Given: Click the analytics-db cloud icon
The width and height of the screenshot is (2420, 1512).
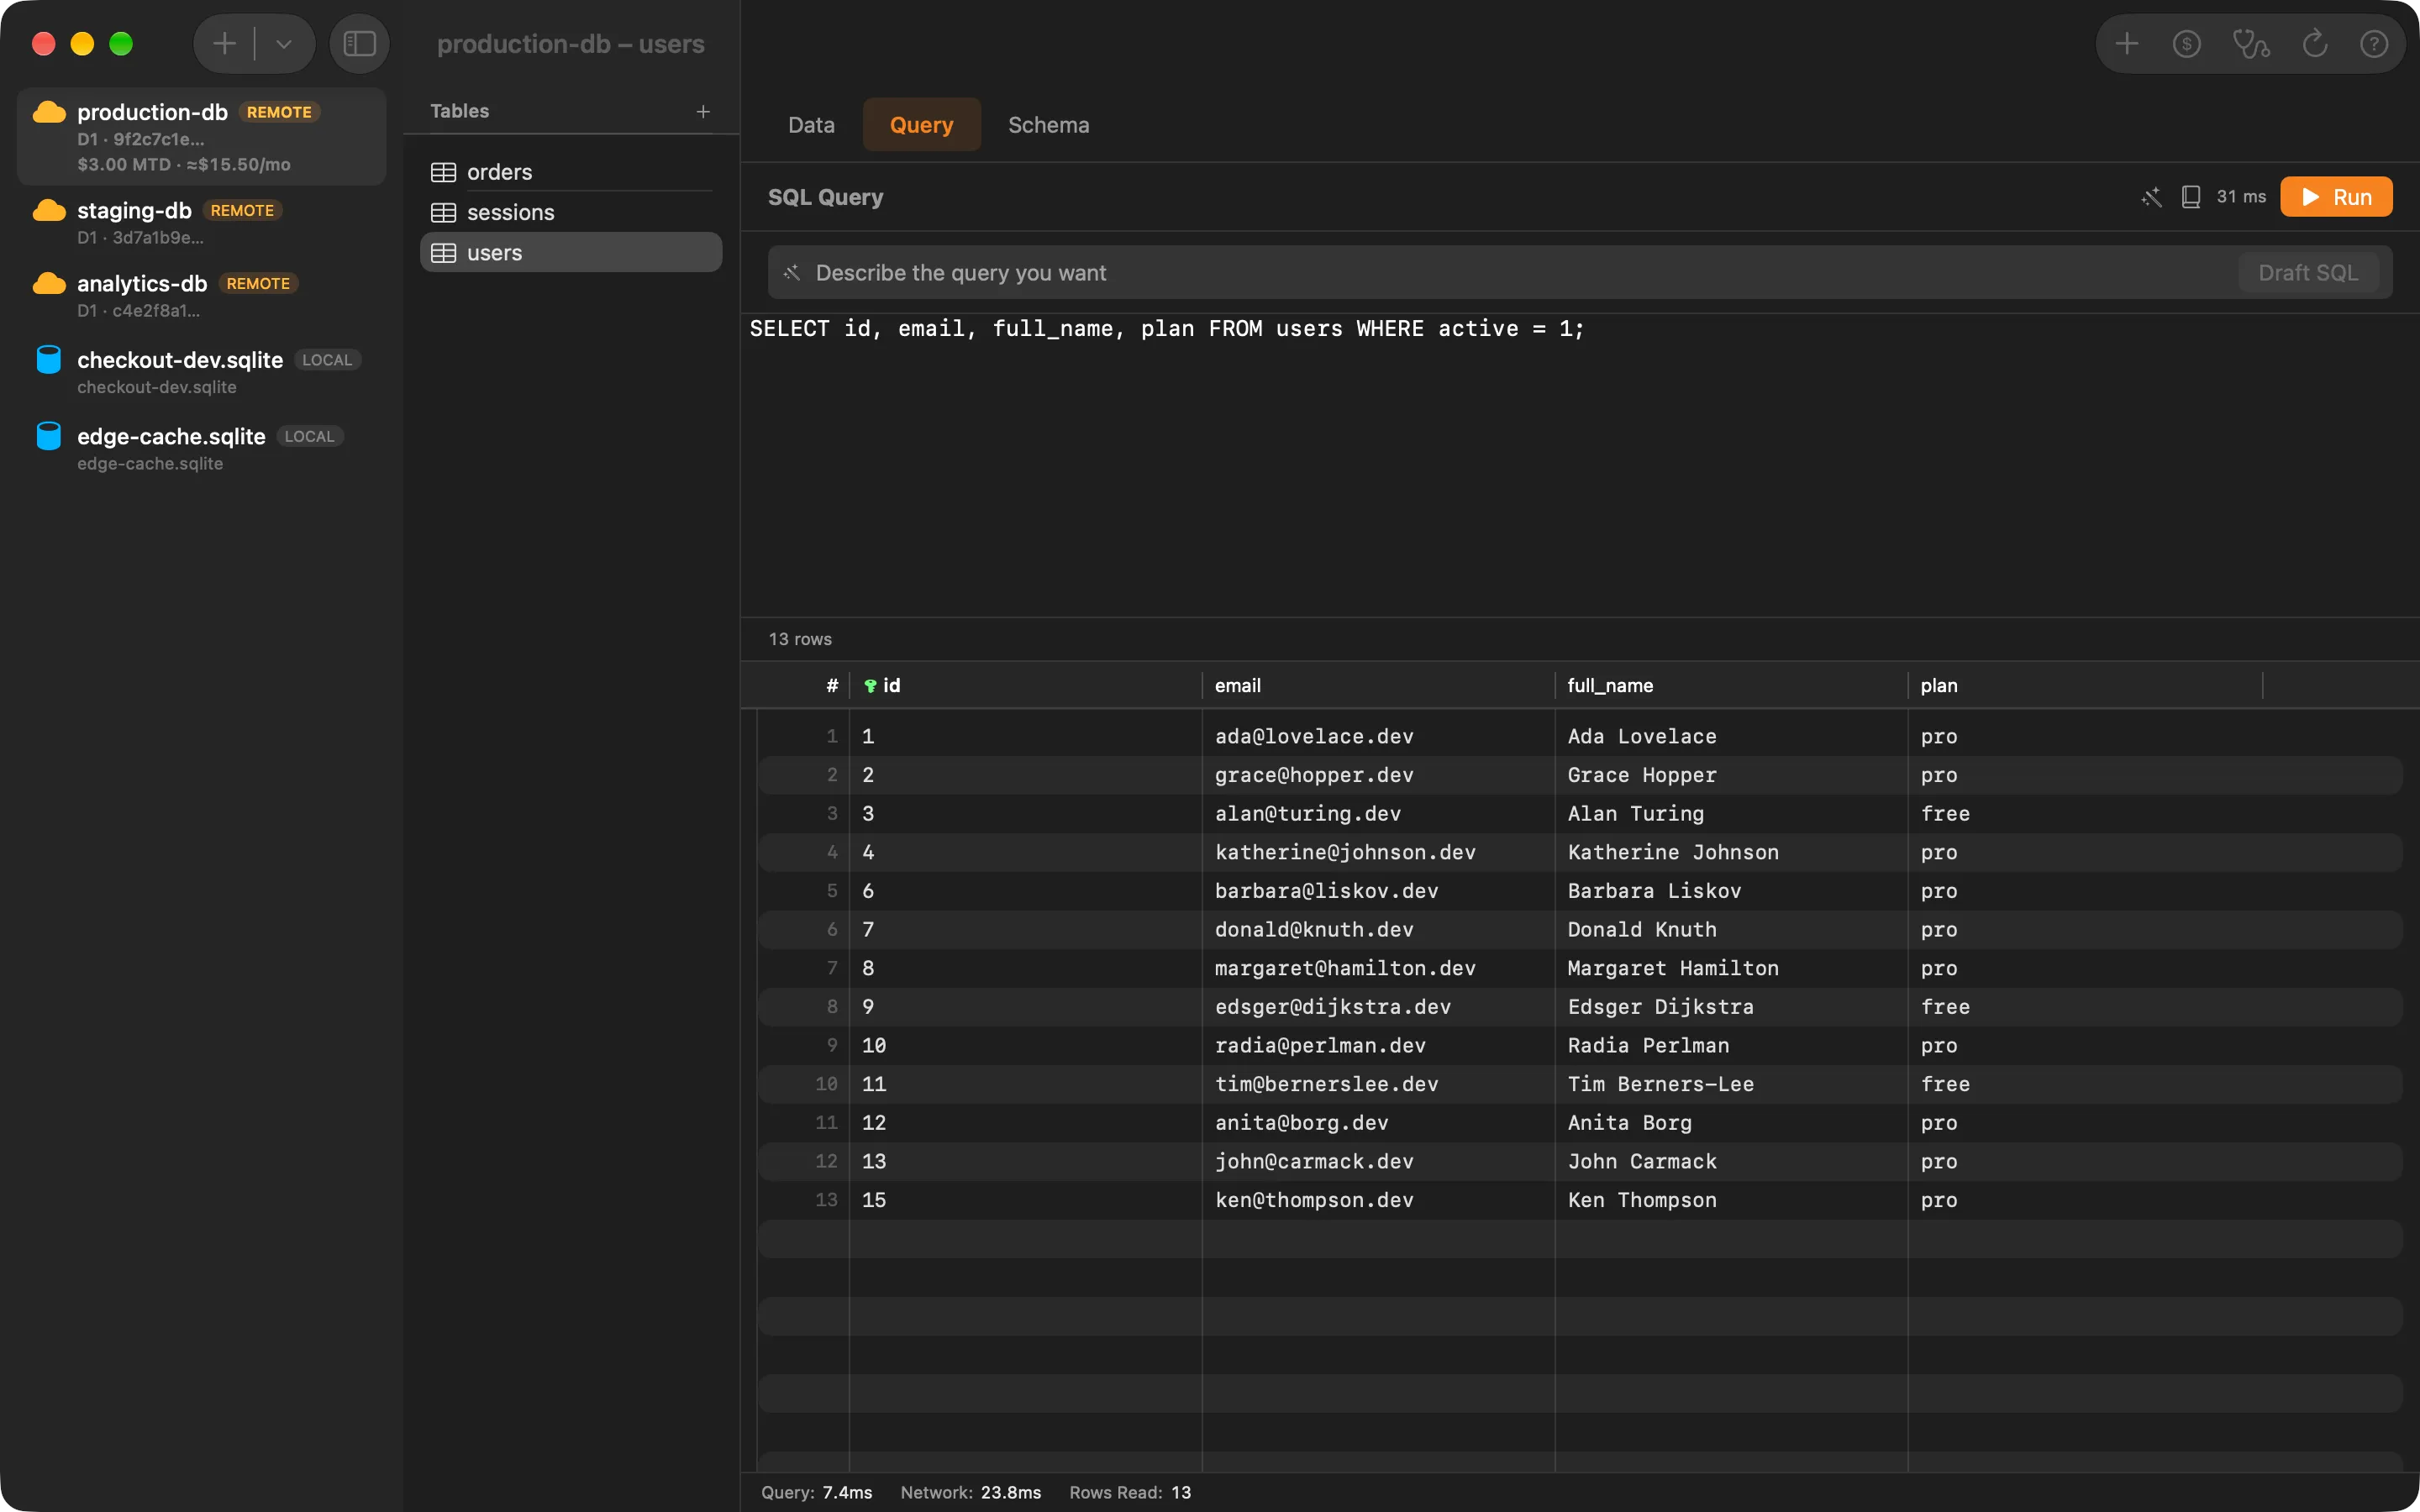Looking at the screenshot, I should tap(49, 284).
